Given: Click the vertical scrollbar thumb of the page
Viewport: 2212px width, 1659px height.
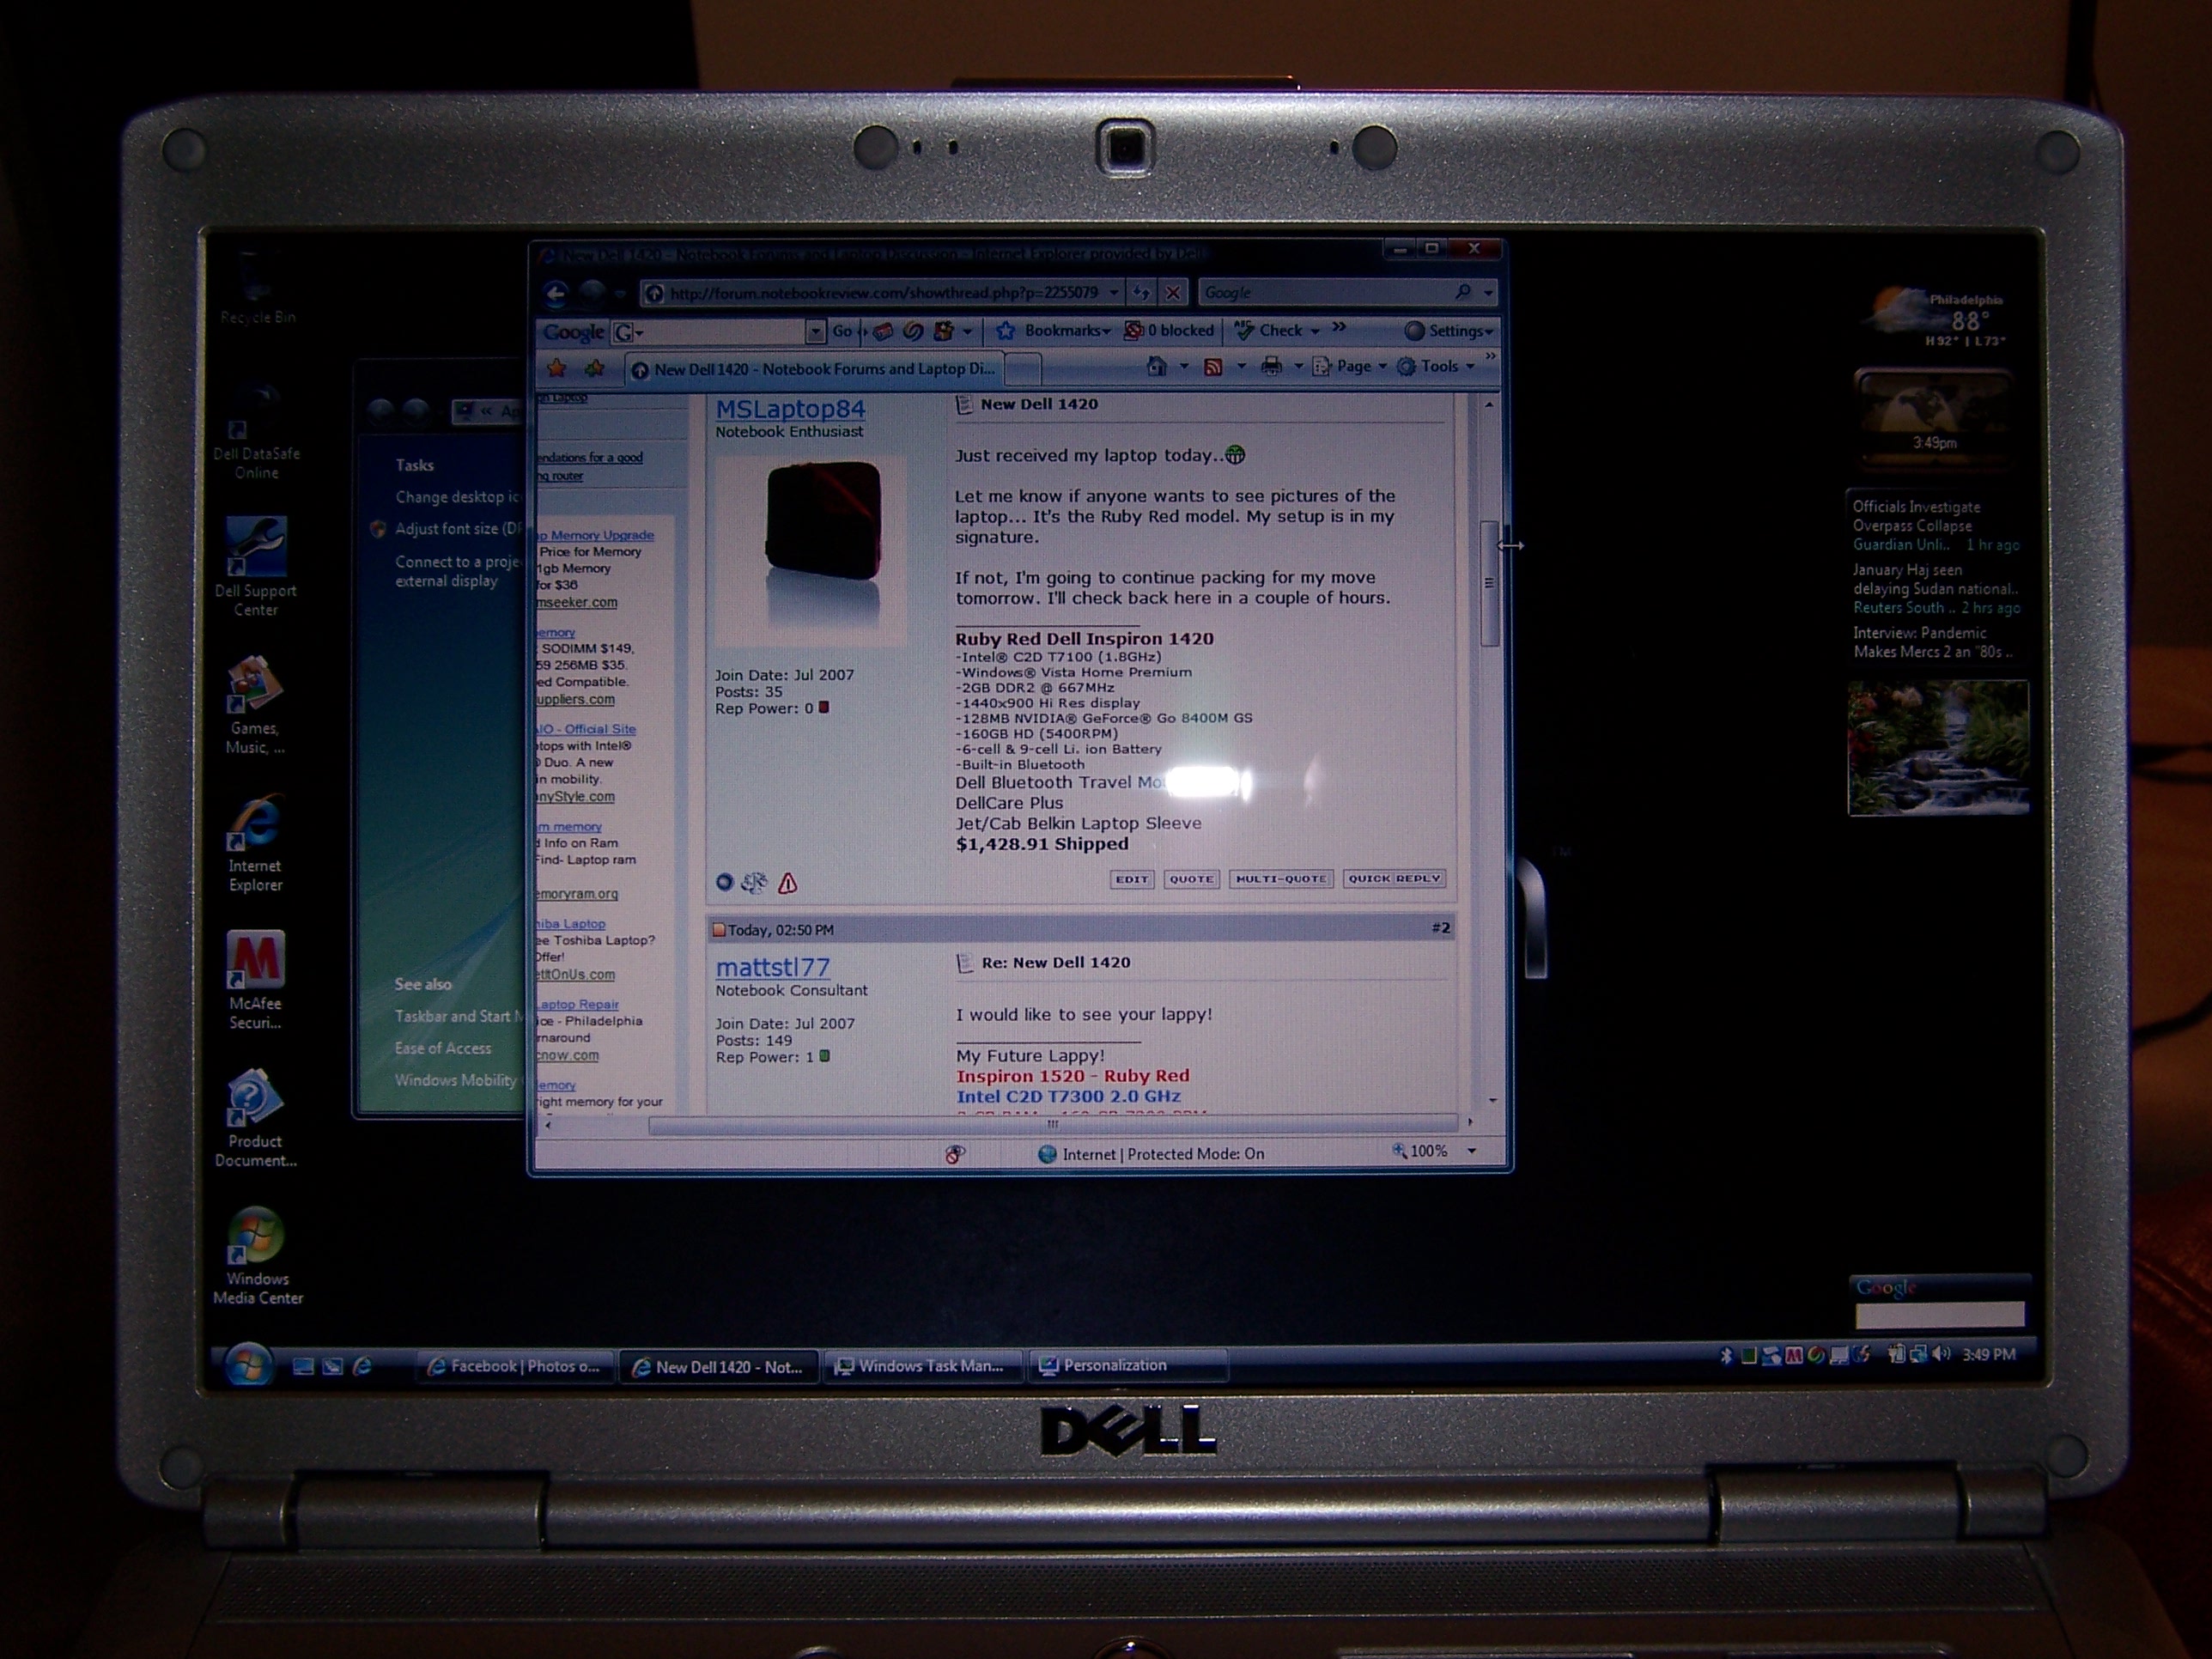Looking at the screenshot, I should (x=1489, y=583).
